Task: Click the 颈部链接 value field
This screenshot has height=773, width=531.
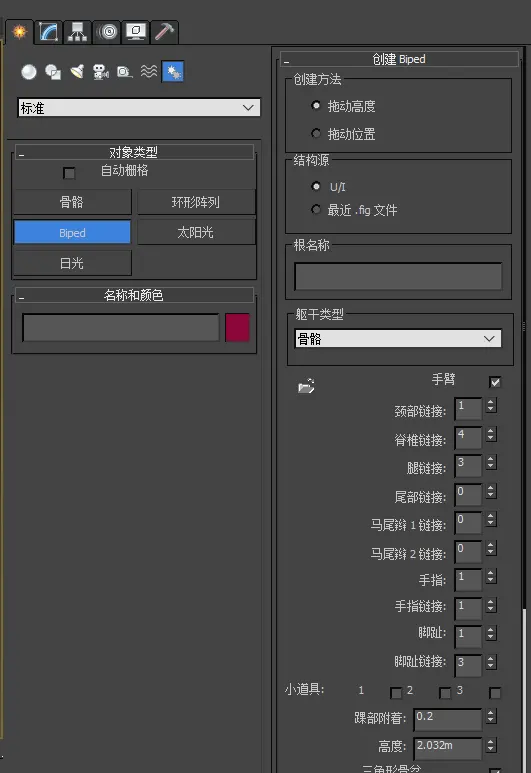Action: (468, 409)
